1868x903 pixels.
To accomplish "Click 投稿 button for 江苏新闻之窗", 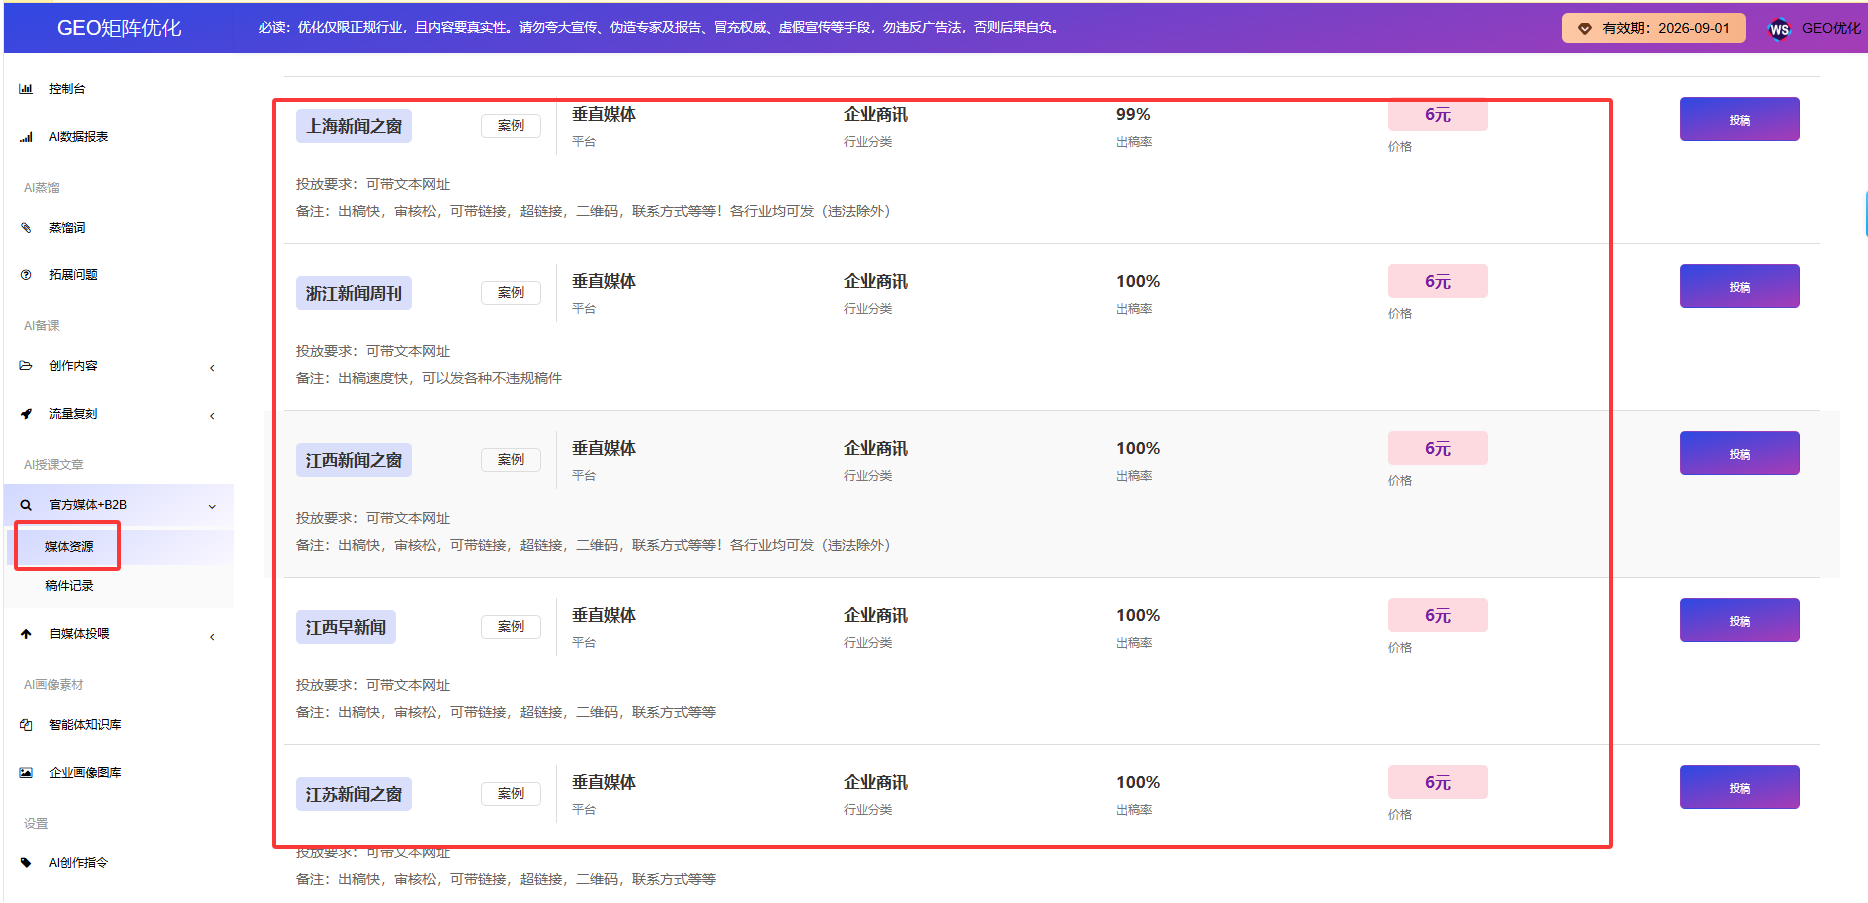I will (1739, 787).
